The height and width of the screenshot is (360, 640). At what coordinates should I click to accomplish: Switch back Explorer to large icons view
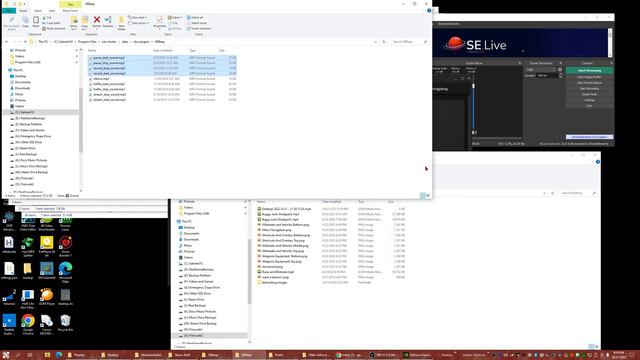point(597,347)
